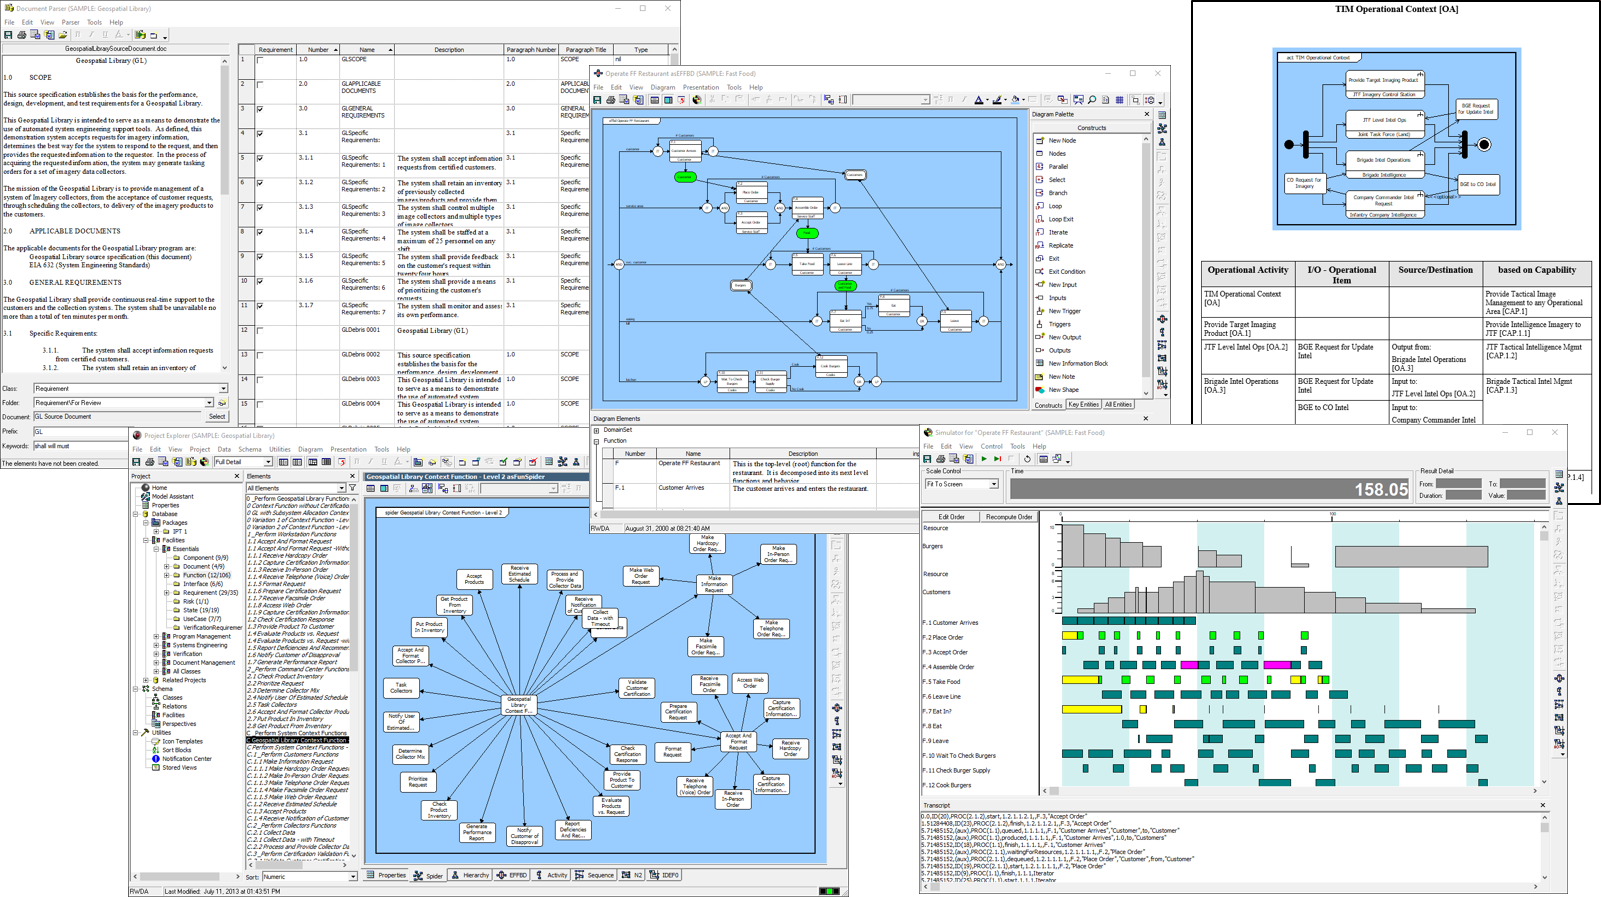Open Sort Numeric dropdown at bottom
Screen dimensions: 1601x897
tap(353, 877)
